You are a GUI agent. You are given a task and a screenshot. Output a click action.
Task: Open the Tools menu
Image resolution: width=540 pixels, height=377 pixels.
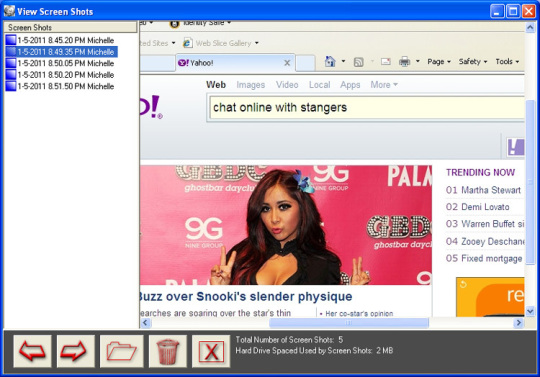(x=507, y=62)
